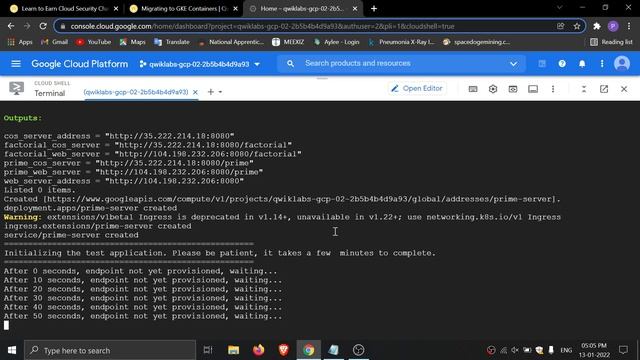Open the Windows Start menu
Screen dimensions: 640x360
tap(12, 350)
